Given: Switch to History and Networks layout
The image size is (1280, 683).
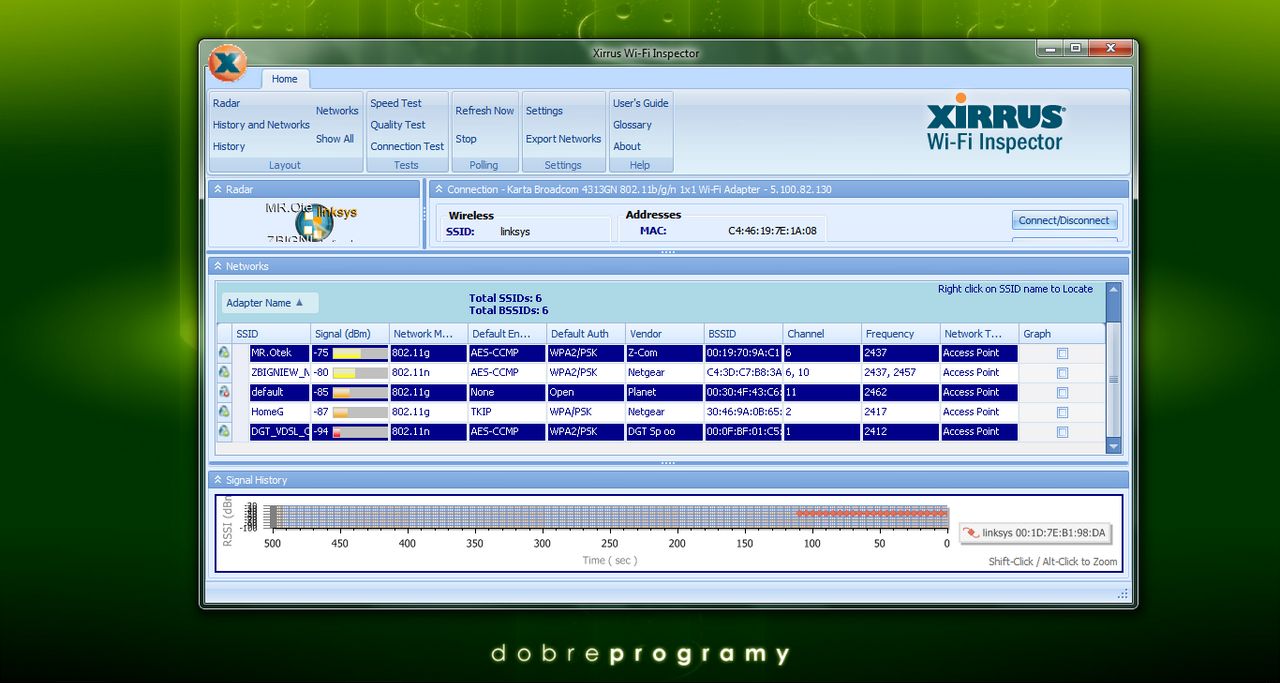Looking at the screenshot, I should pos(261,125).
